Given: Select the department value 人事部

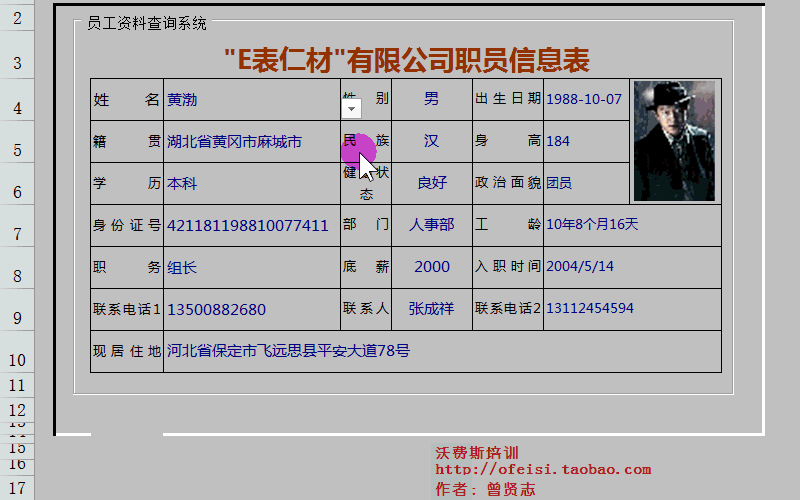Looking at the screenshot, I should point(432,226).
